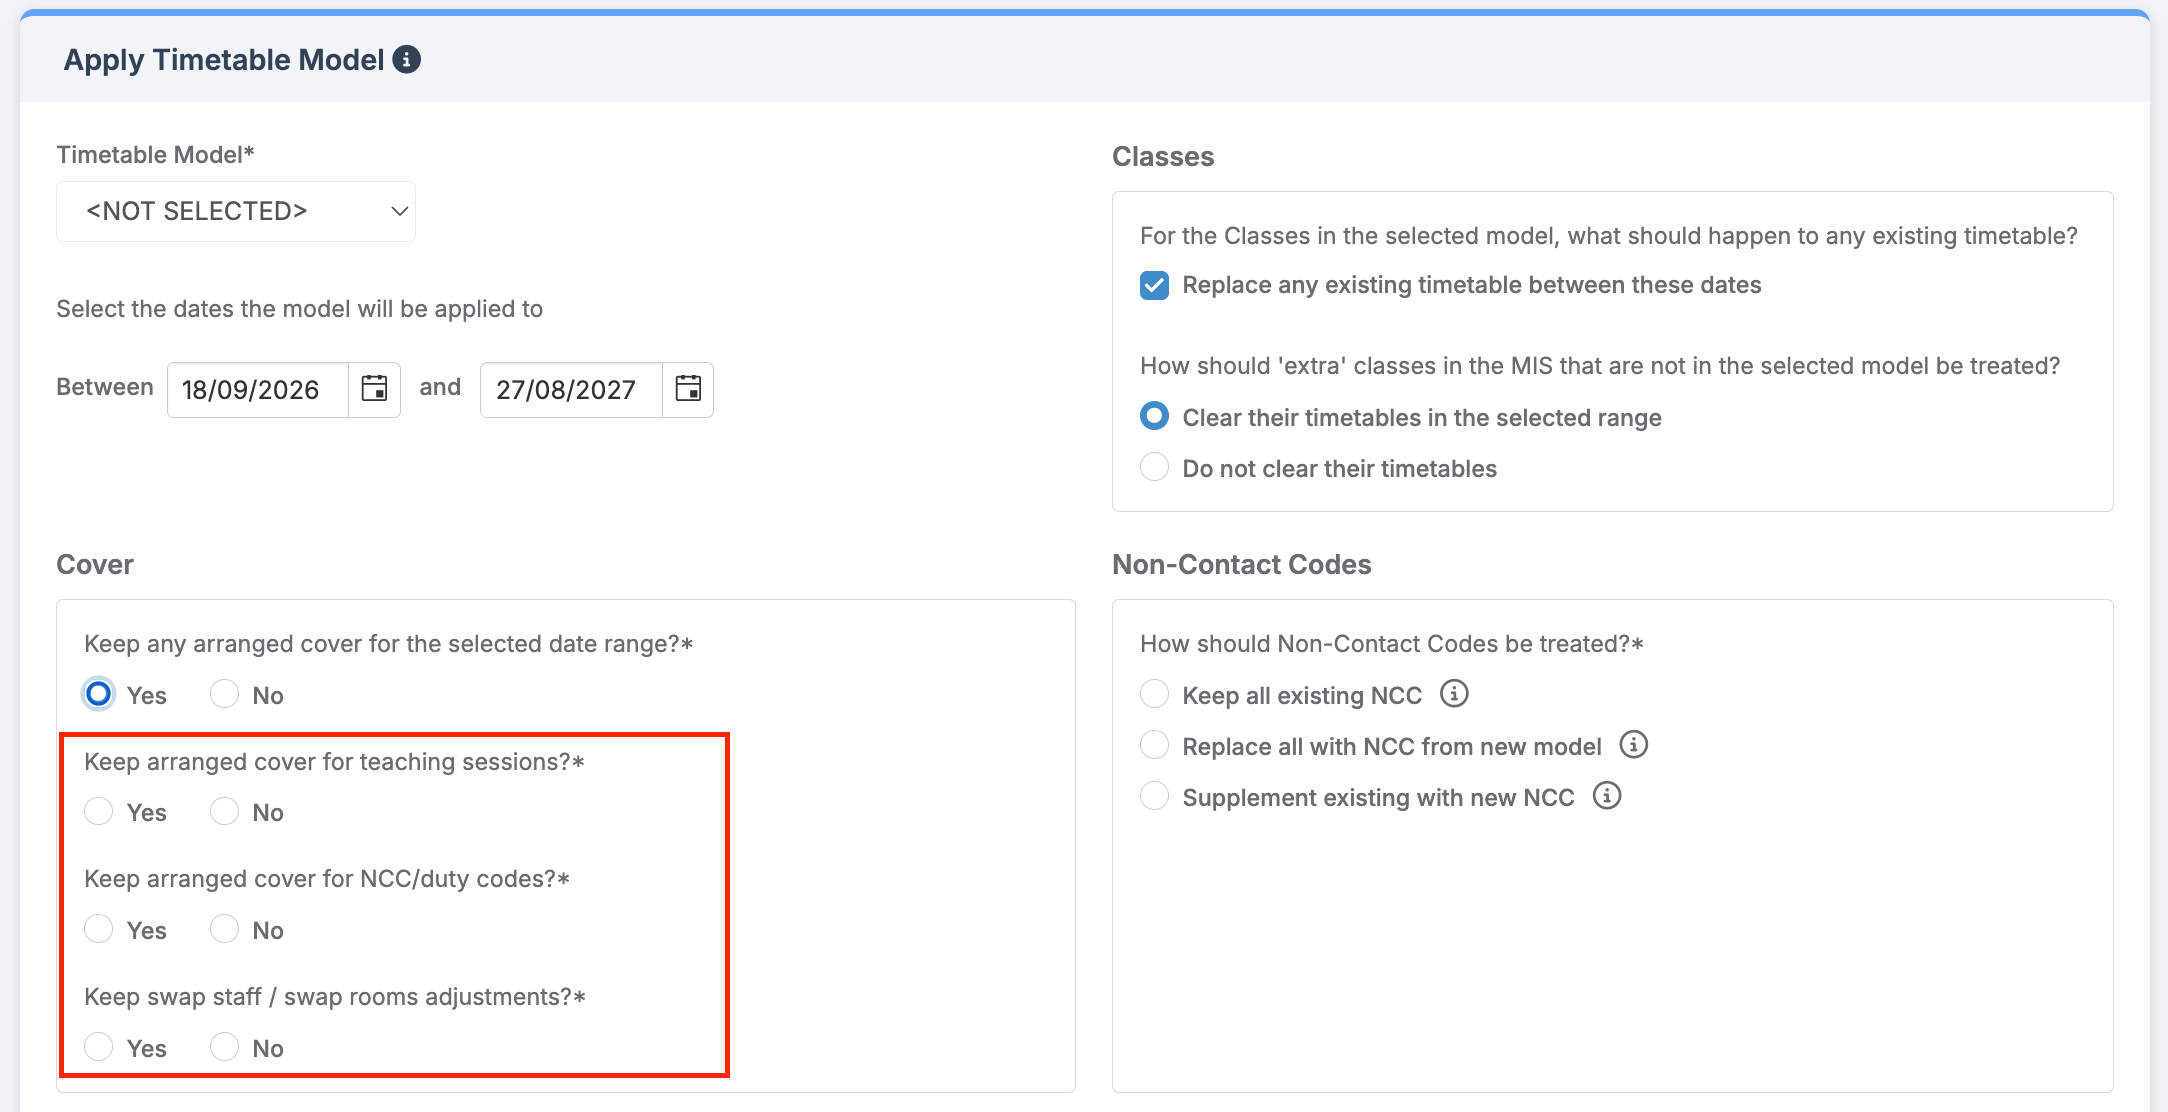The width and height of the screenshot is (2168, 1112).
Task: Select No for swap staff / rooms adjustments
Action: coord(224,1047)
